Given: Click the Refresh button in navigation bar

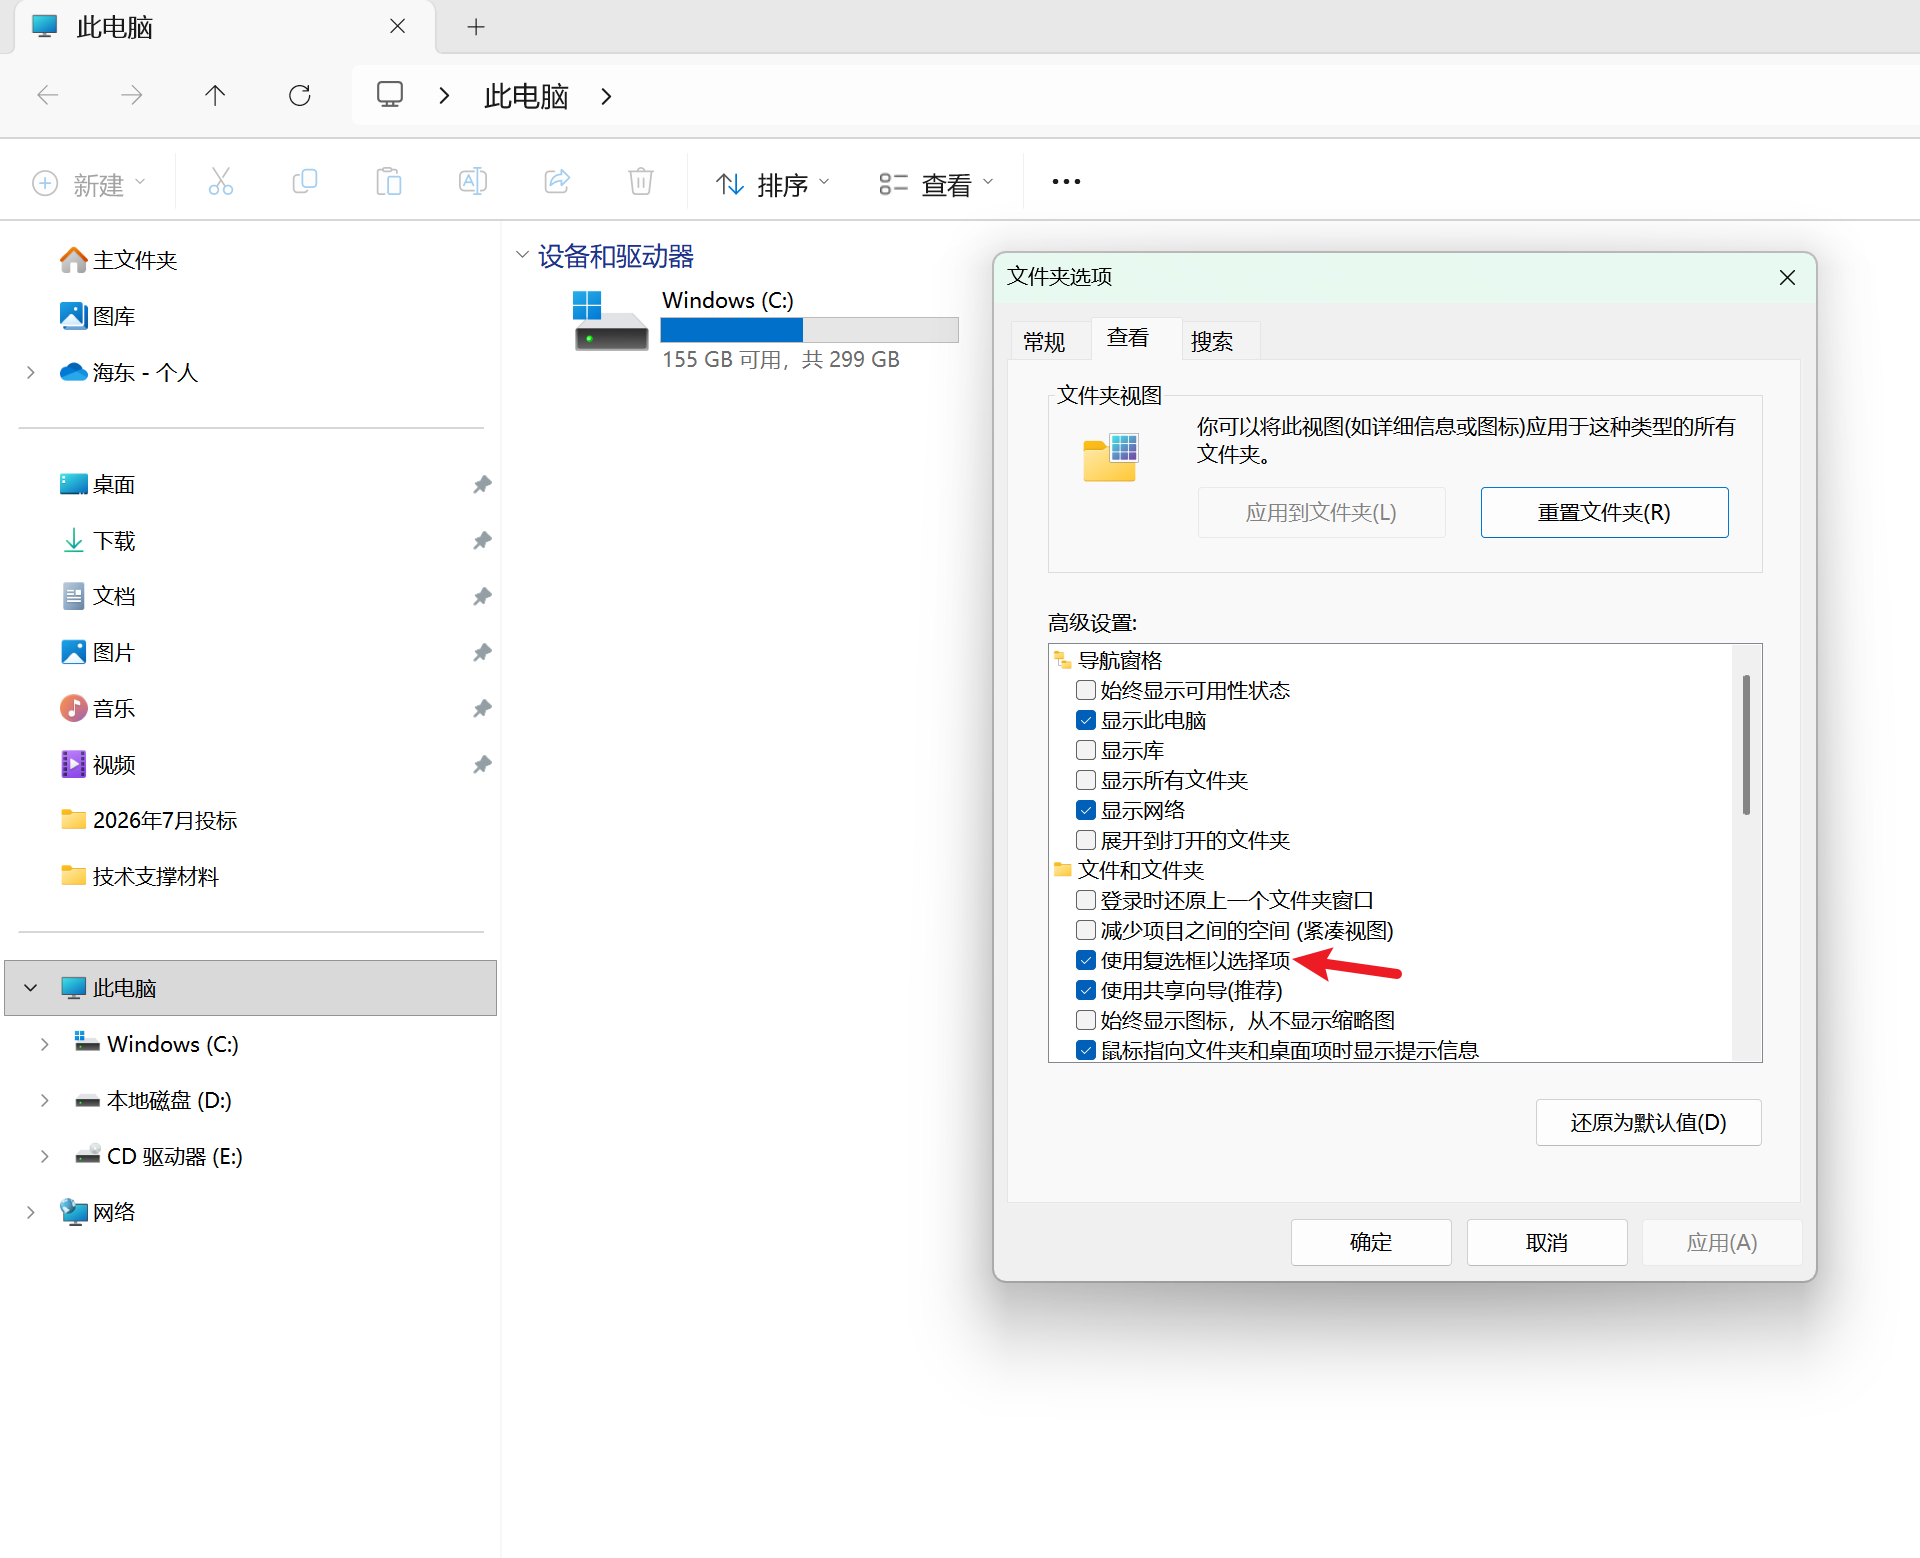Looking at the screenshot, I should (x=300, y=96).
